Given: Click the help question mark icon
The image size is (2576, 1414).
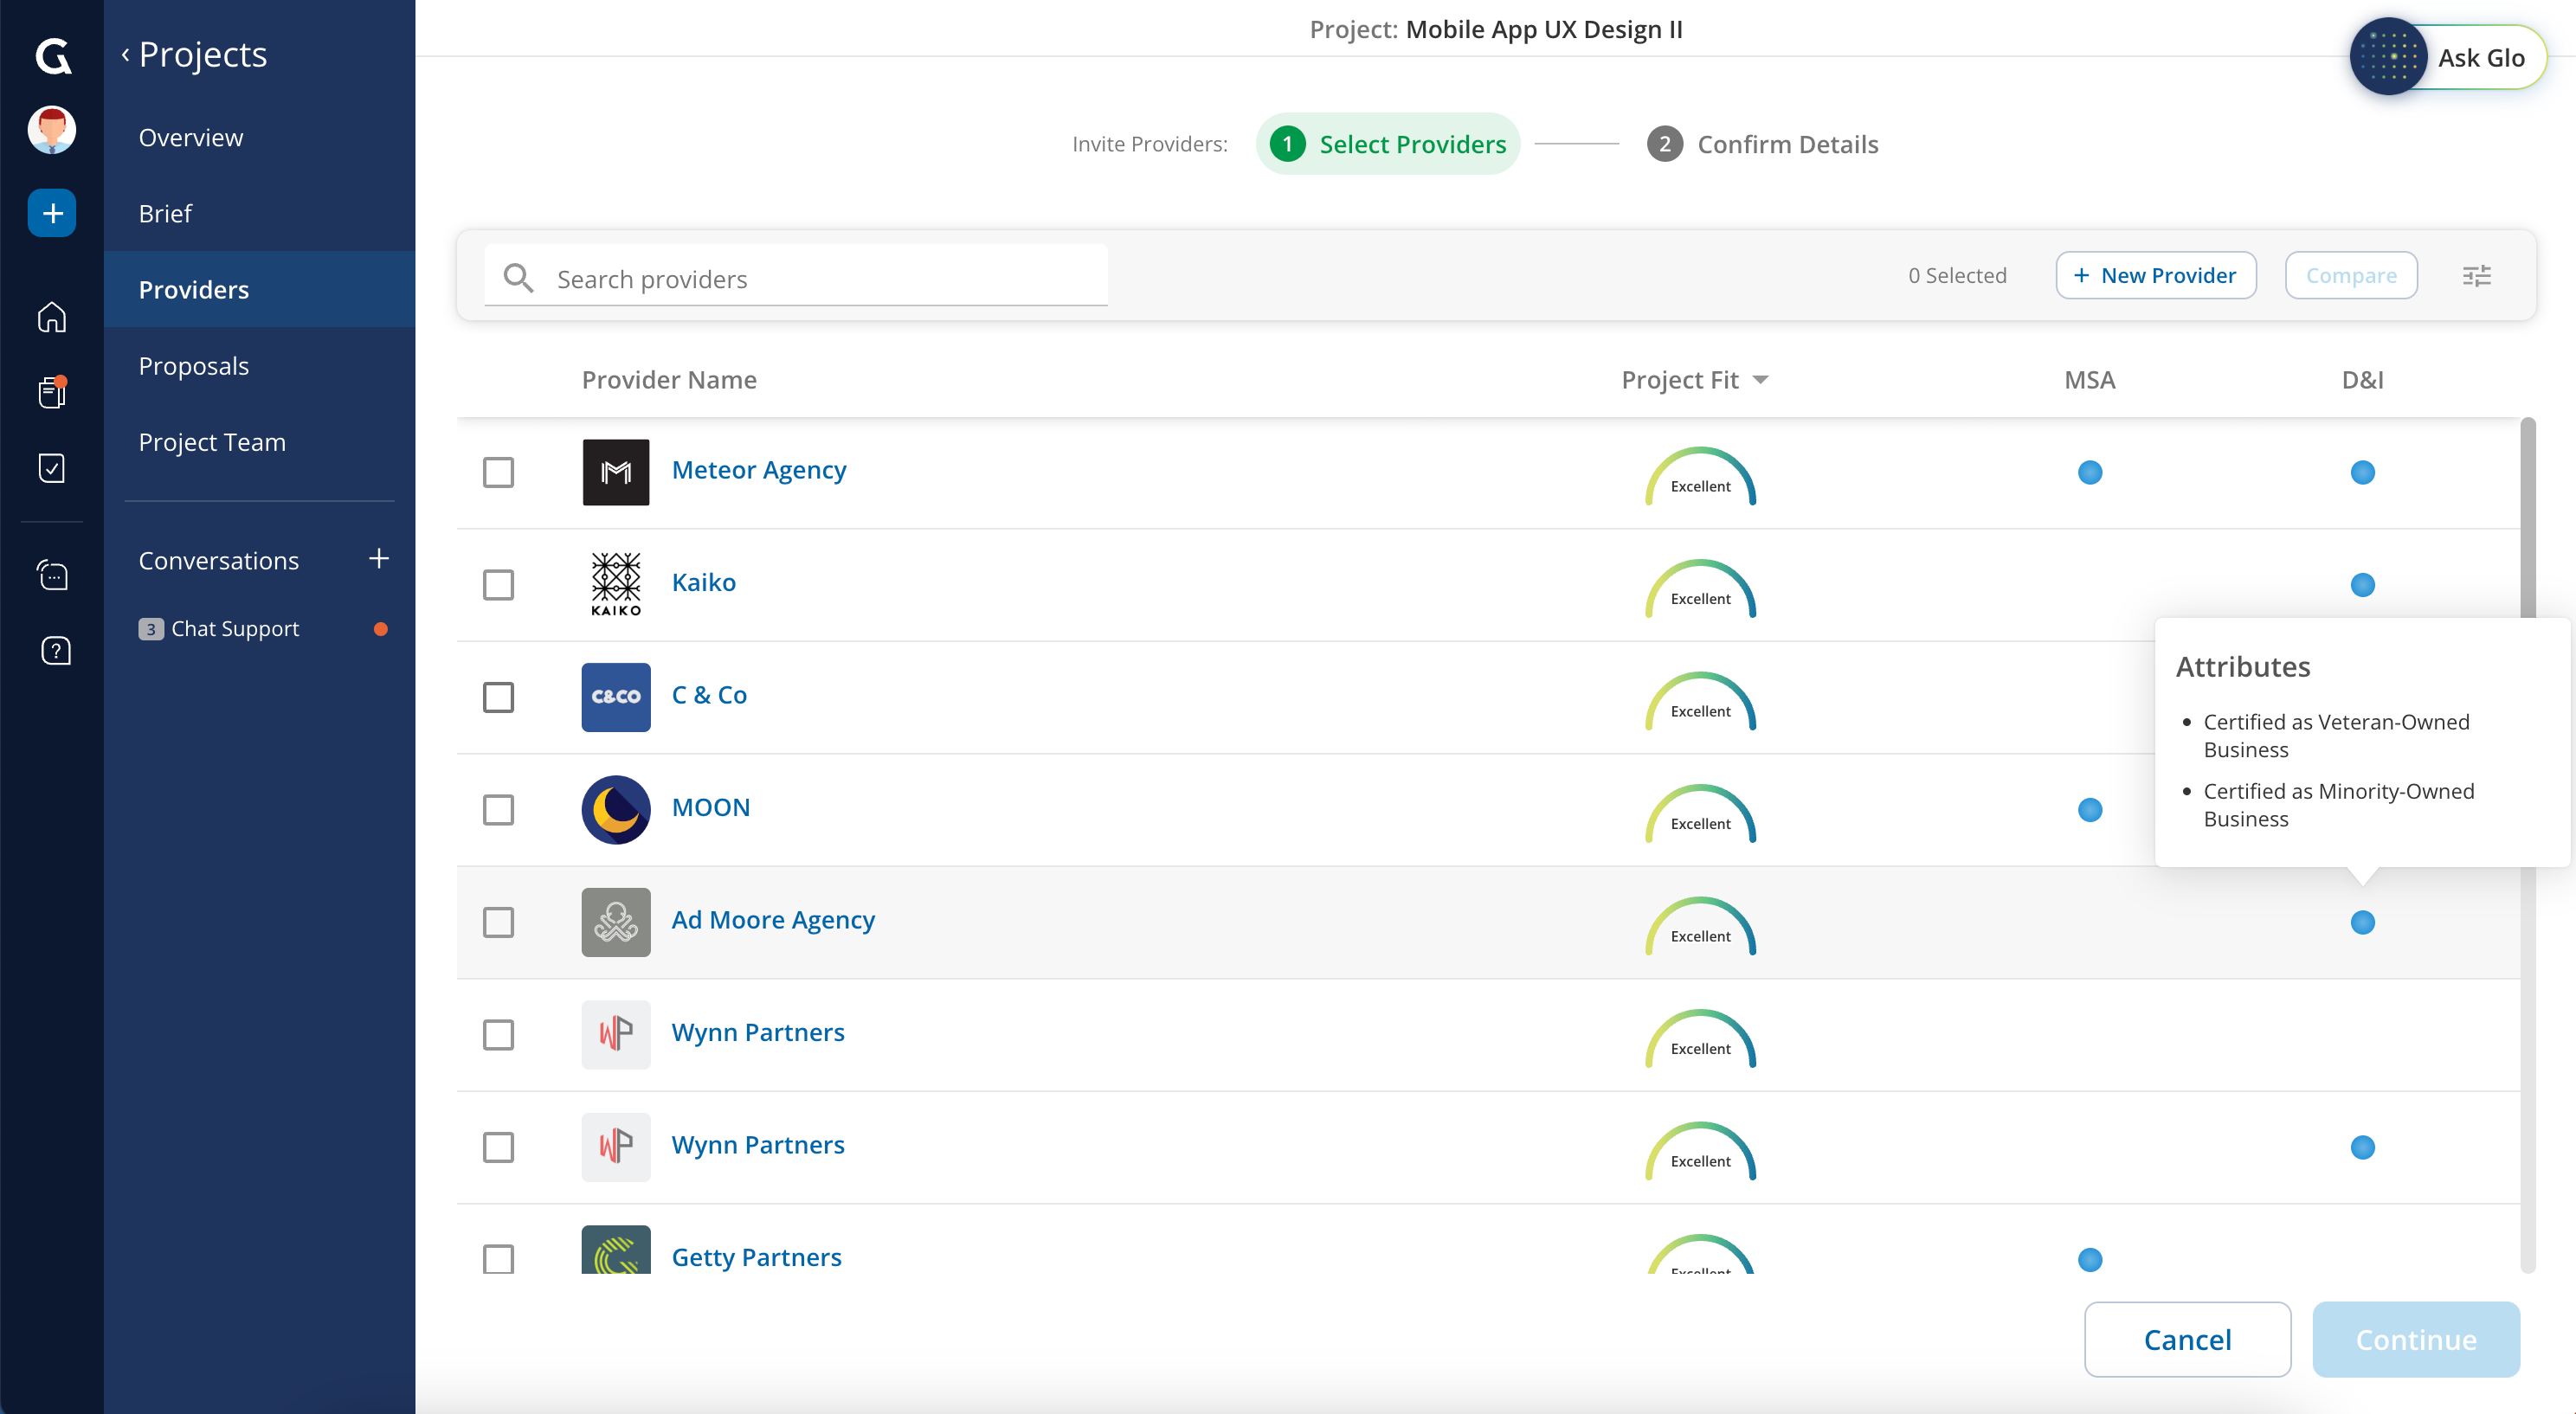Looking at the screenshot, I should tap(55, 651).
